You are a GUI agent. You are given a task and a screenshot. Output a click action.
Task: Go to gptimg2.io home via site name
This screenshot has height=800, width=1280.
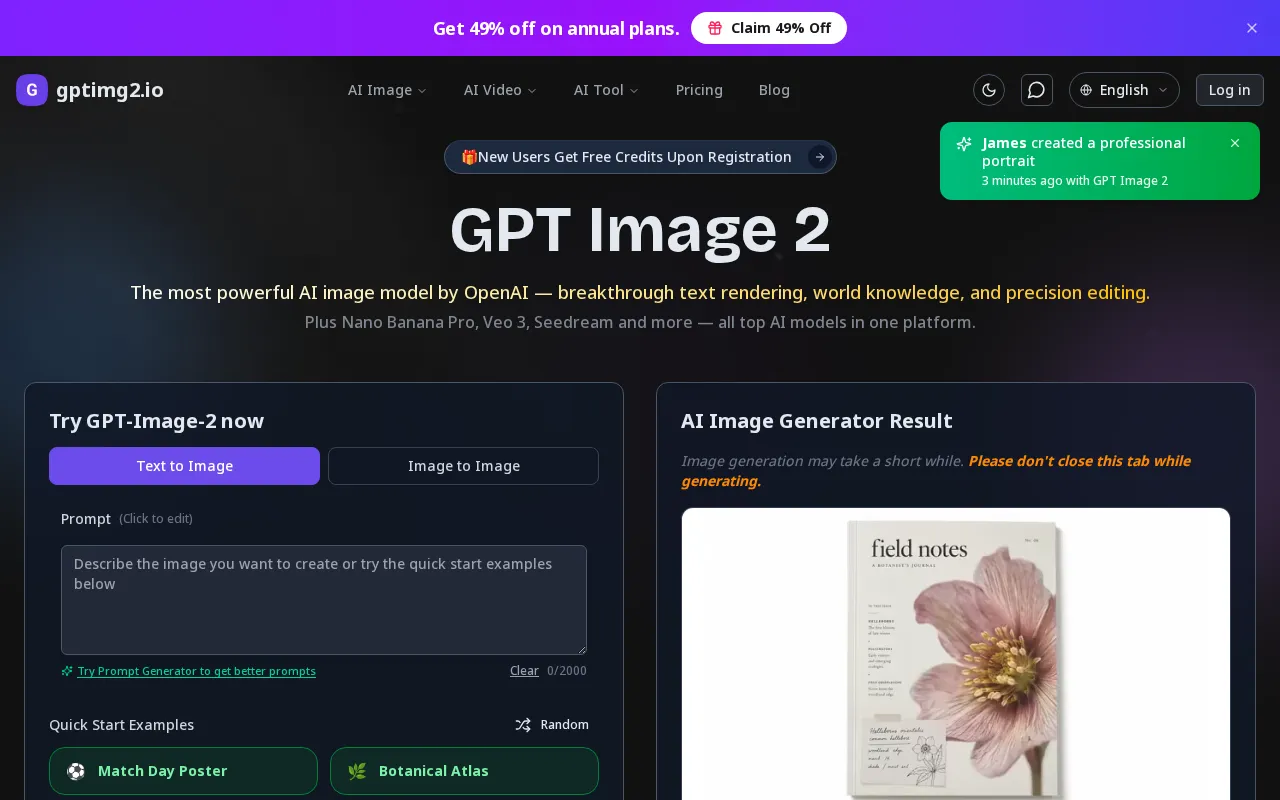110,90
